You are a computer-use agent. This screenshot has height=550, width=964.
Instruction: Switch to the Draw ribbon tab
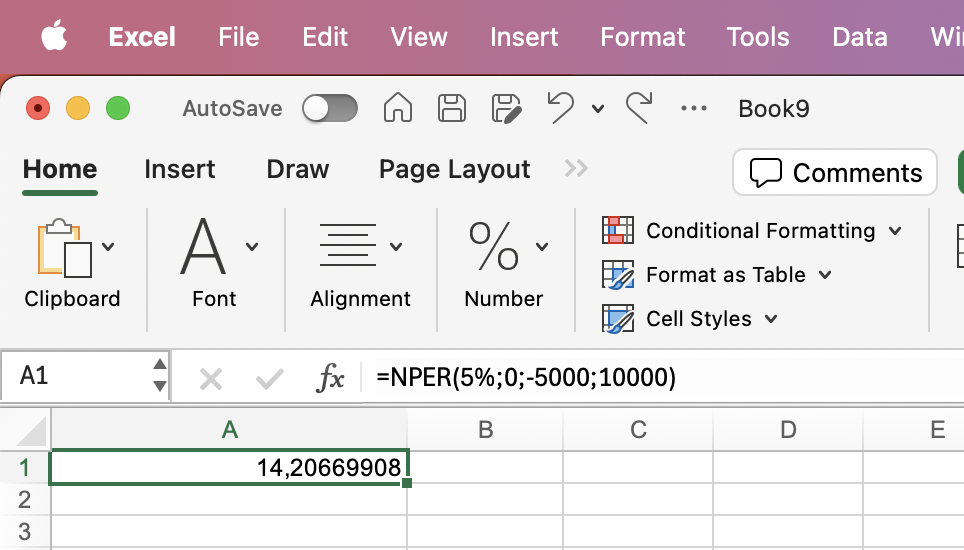tap(298, 169)
